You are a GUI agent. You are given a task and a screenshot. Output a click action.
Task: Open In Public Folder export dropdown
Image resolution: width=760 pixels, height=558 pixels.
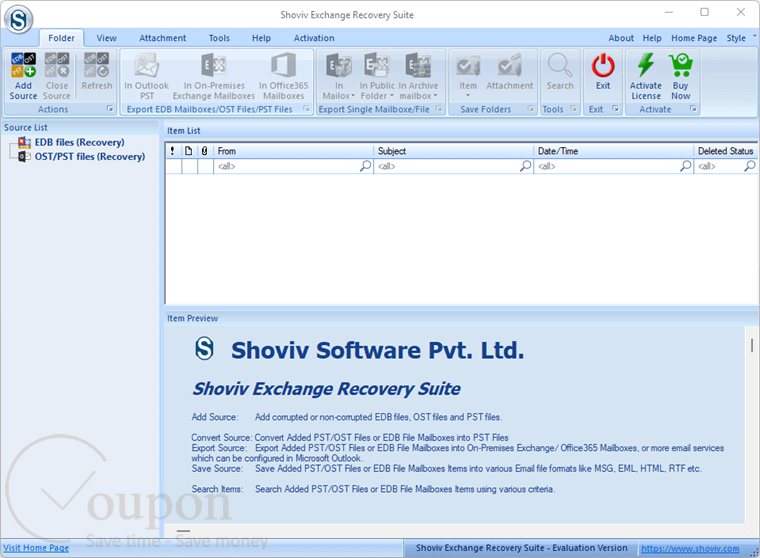[377, 77]
